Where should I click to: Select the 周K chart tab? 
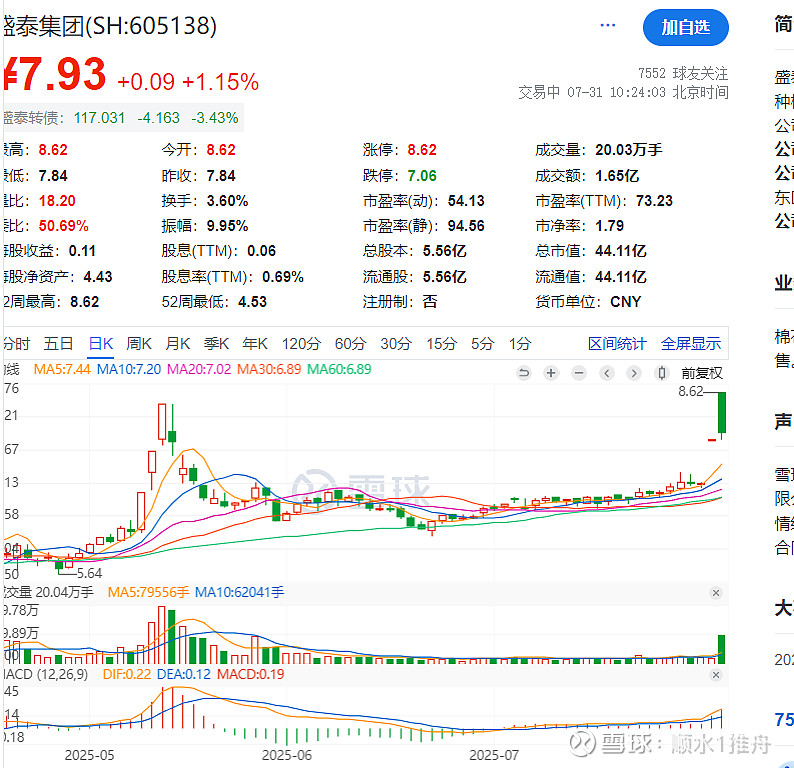139,344
